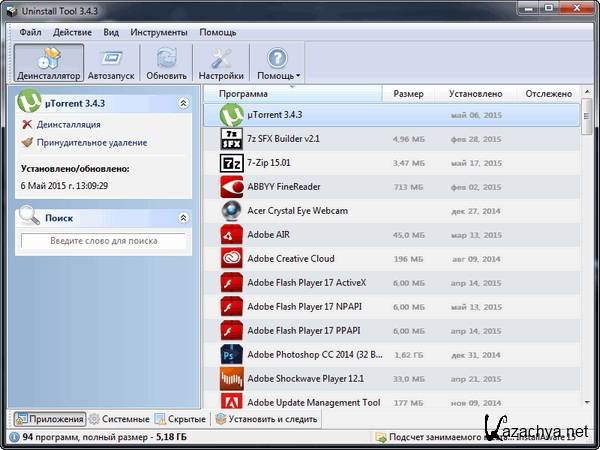This screenshot has width=600, height=450.
Task: Select Acer Crystal Eye Webcam entry
Action: coord(297,211)
